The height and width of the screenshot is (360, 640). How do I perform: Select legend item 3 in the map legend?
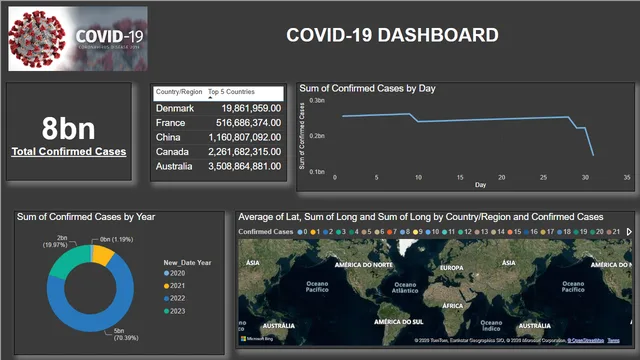click(x=341, y=232)
